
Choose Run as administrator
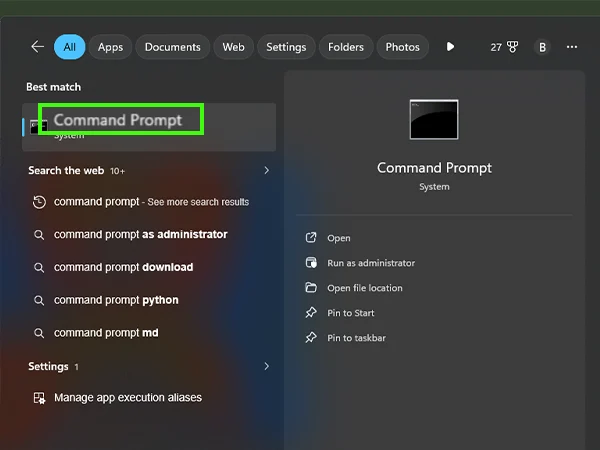(371, 263)
